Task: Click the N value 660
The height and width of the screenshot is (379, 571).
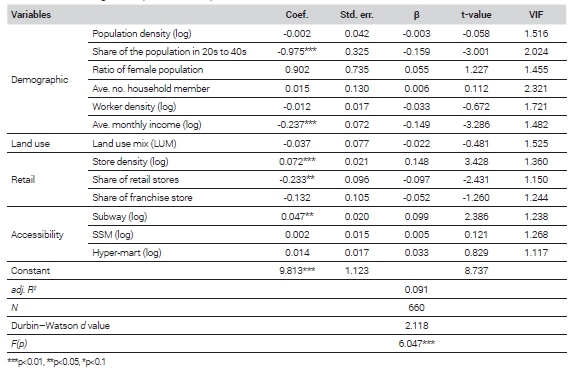Action: click(416, 308)
